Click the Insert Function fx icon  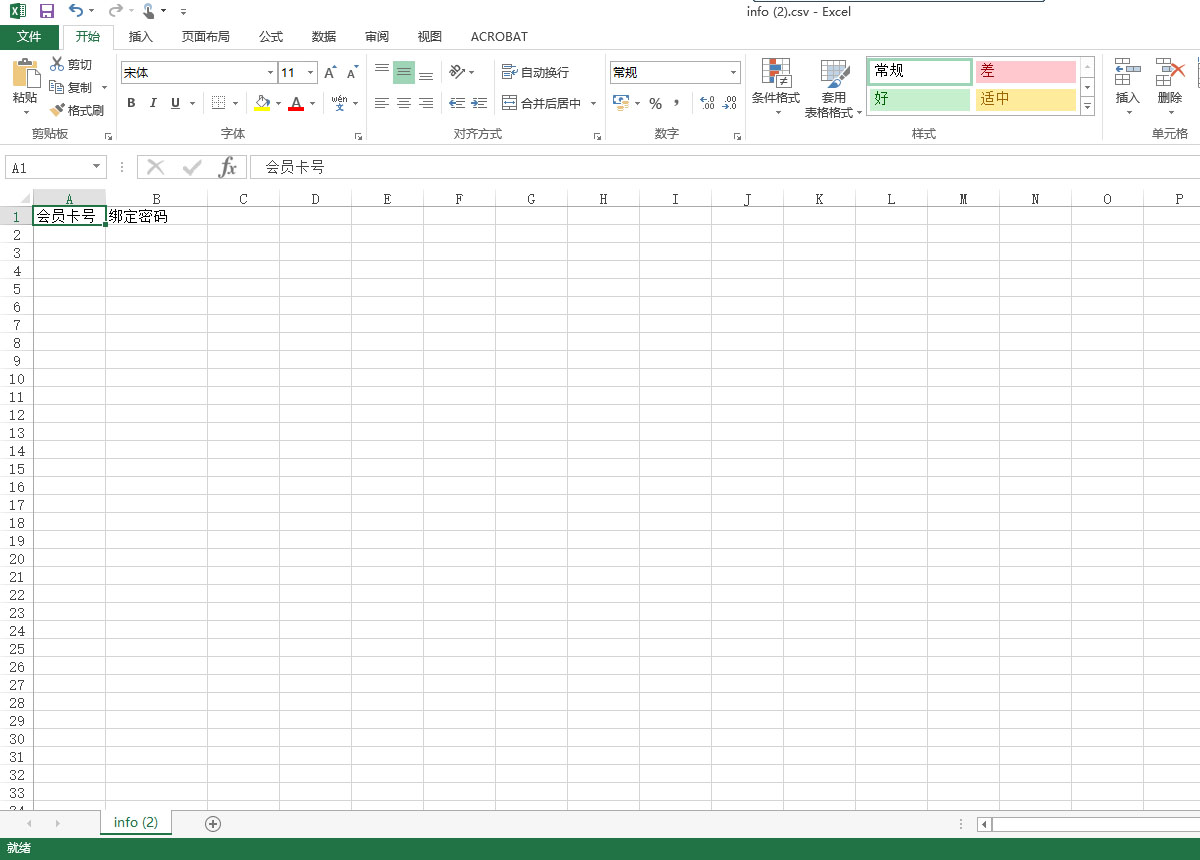[x=228, y=167]
